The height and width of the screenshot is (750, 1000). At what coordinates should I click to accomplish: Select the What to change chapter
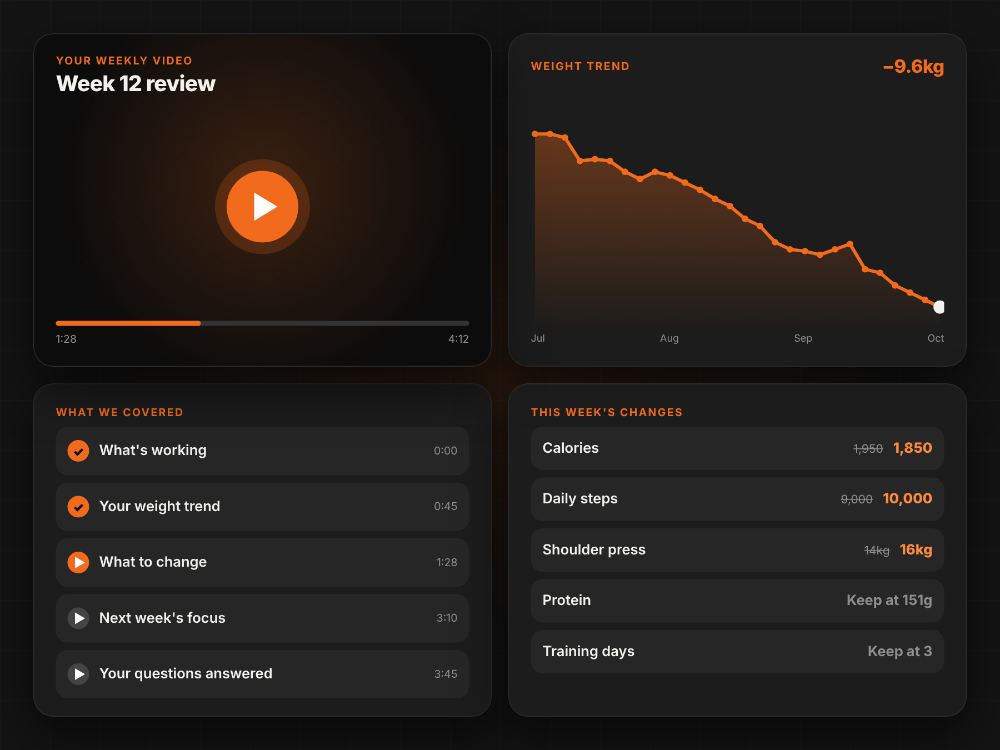click(262, 562)
